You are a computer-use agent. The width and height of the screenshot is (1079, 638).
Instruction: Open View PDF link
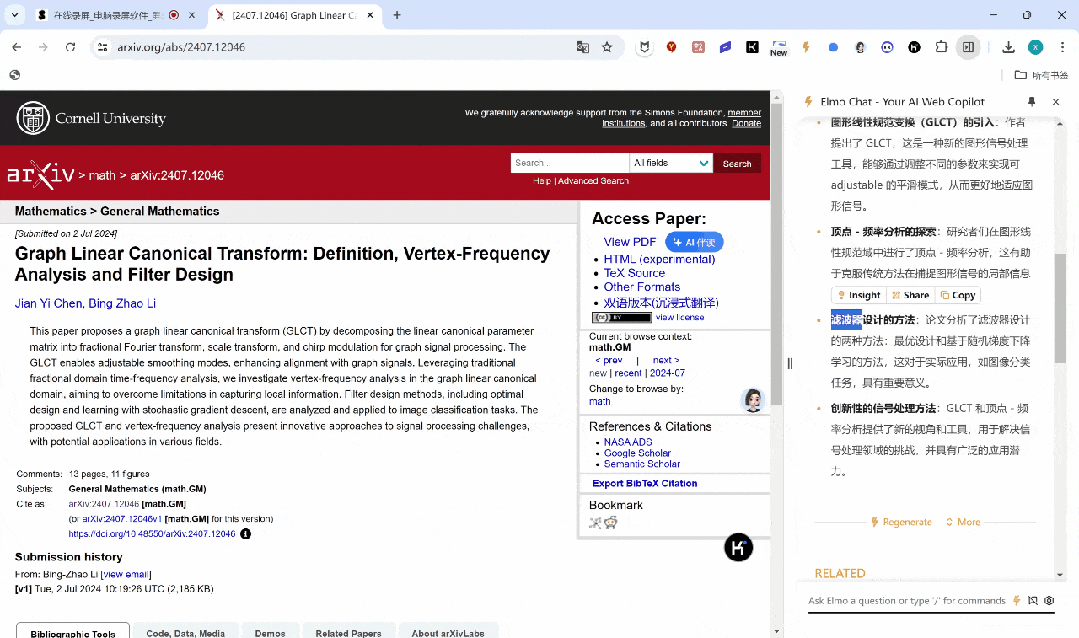(x=630, y=242)
